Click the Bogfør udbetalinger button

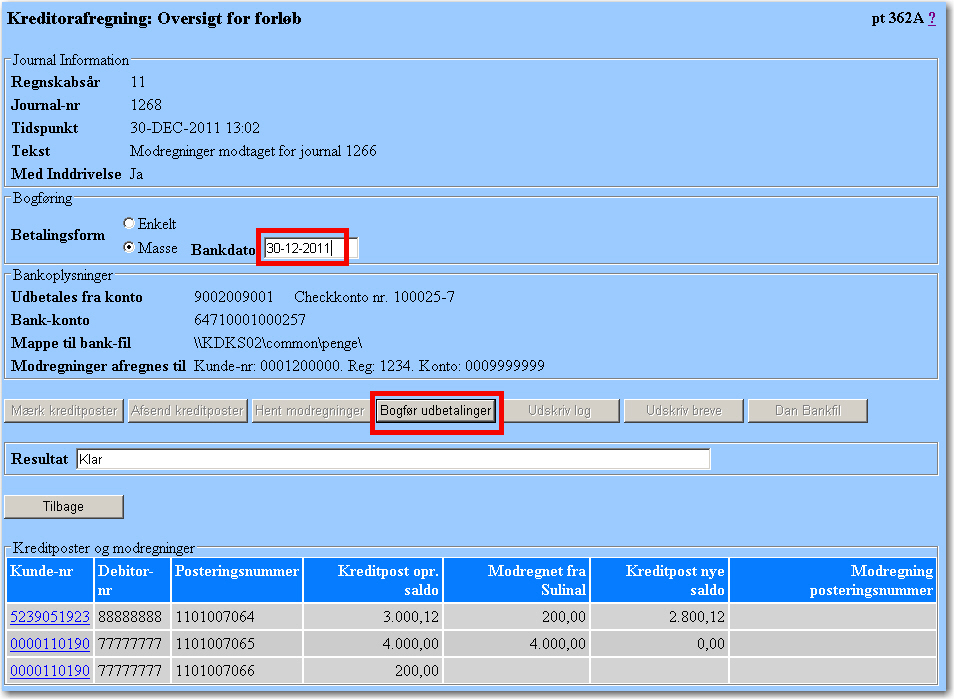436,411
